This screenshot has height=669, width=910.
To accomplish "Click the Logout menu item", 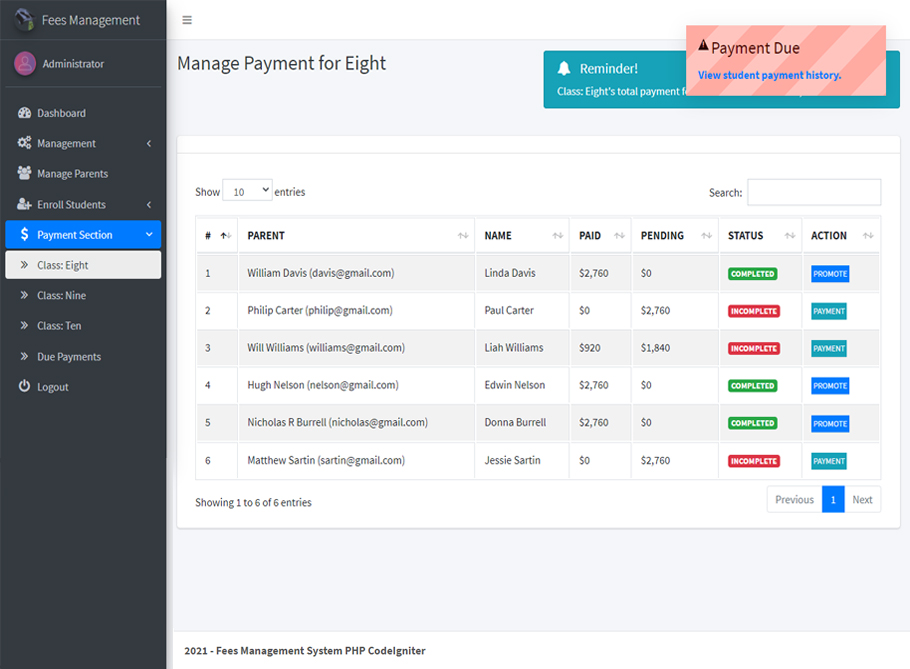I will coord(83,386).
